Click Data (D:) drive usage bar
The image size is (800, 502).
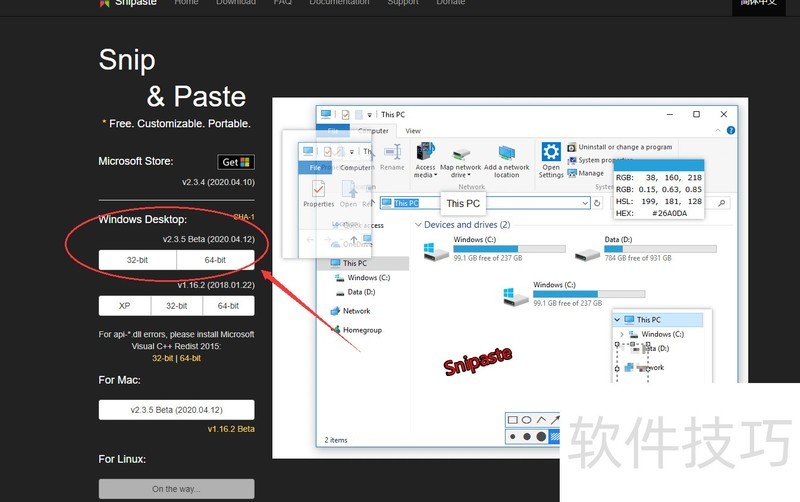pos(660,249)
